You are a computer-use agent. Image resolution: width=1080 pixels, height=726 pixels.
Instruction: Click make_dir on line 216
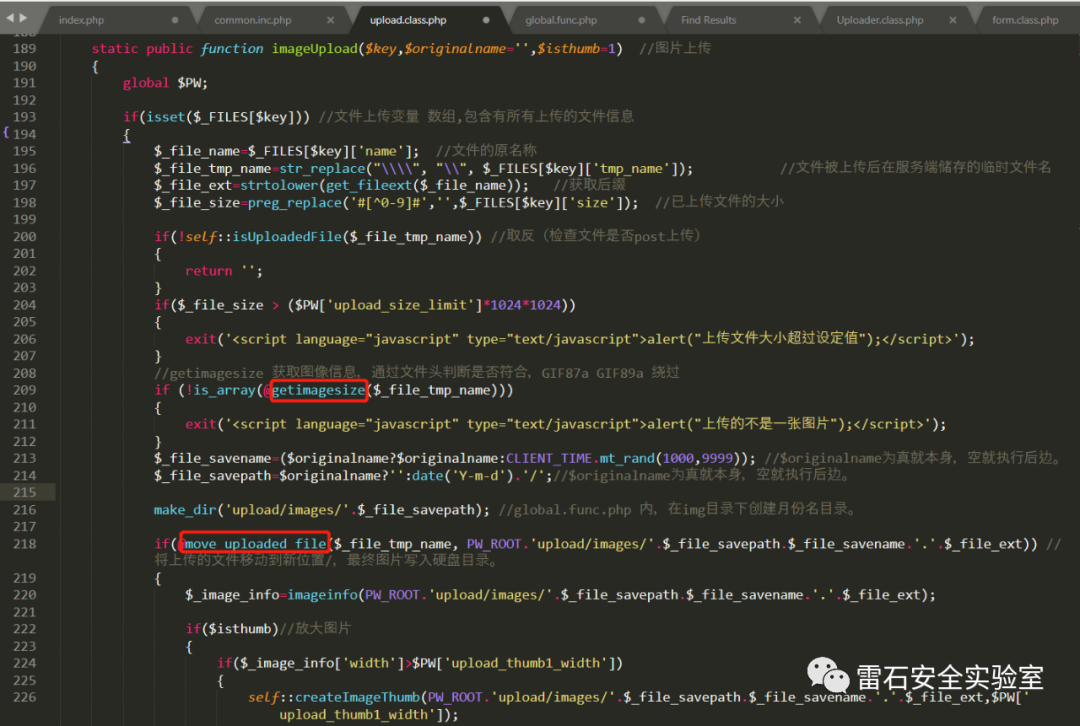(x=185, y=510)
